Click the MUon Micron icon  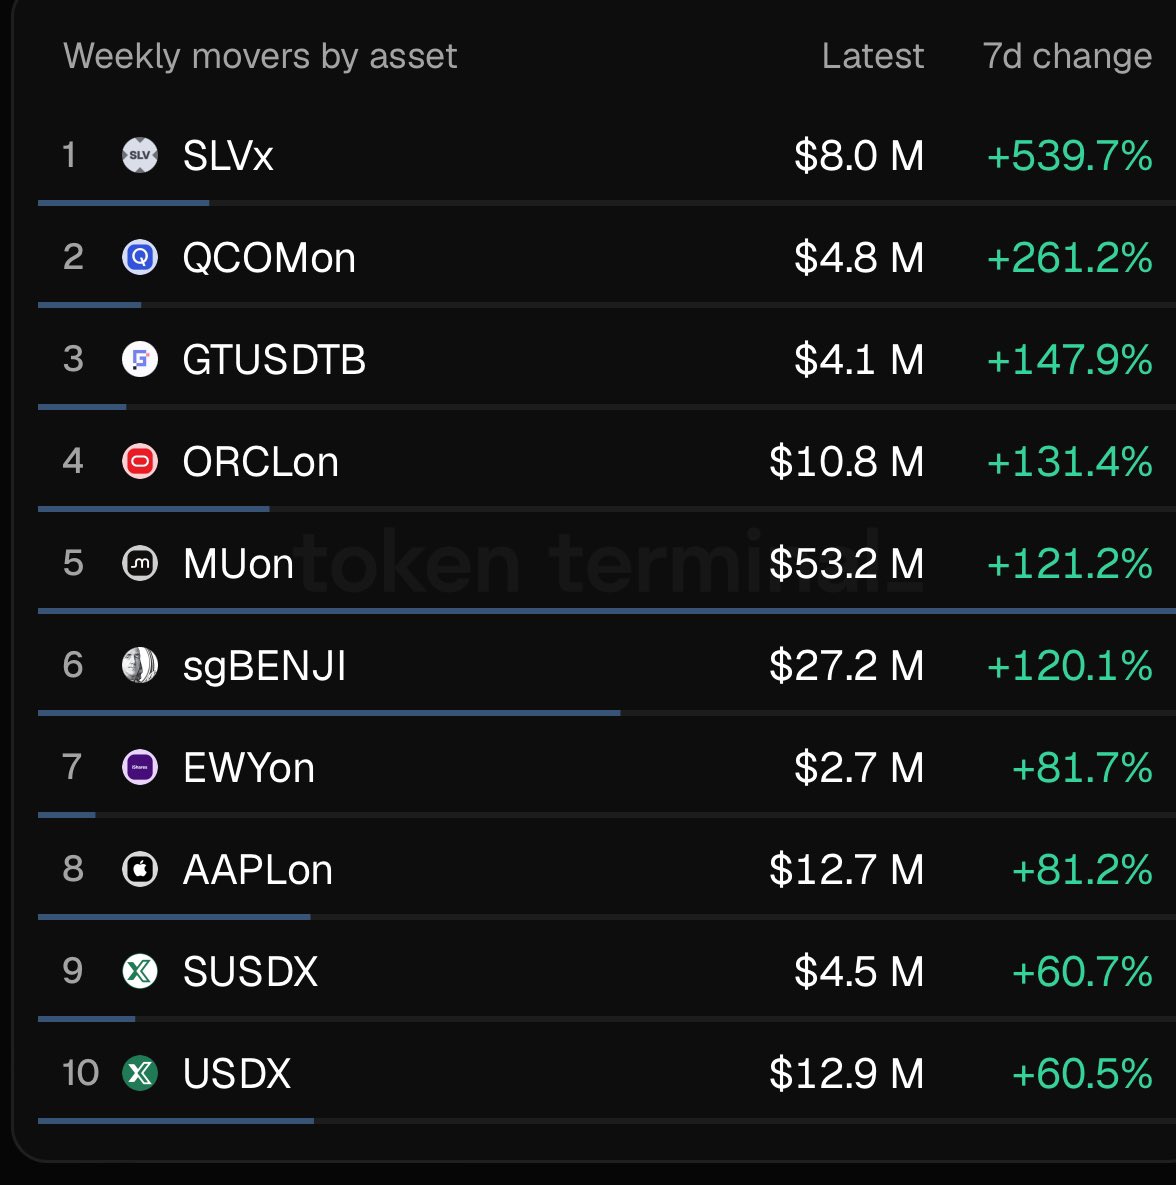pyautogui.click(x=140, y=563)
